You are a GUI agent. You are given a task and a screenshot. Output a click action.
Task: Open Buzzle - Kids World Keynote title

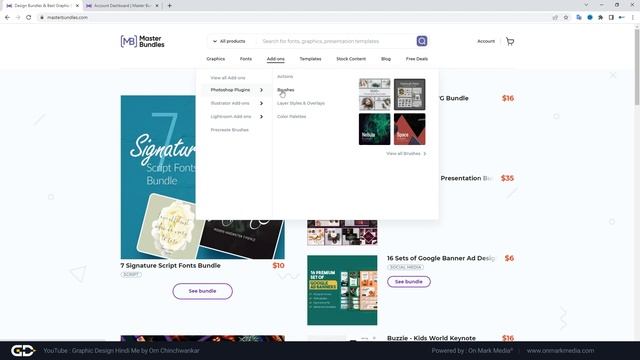coord(431,338)
